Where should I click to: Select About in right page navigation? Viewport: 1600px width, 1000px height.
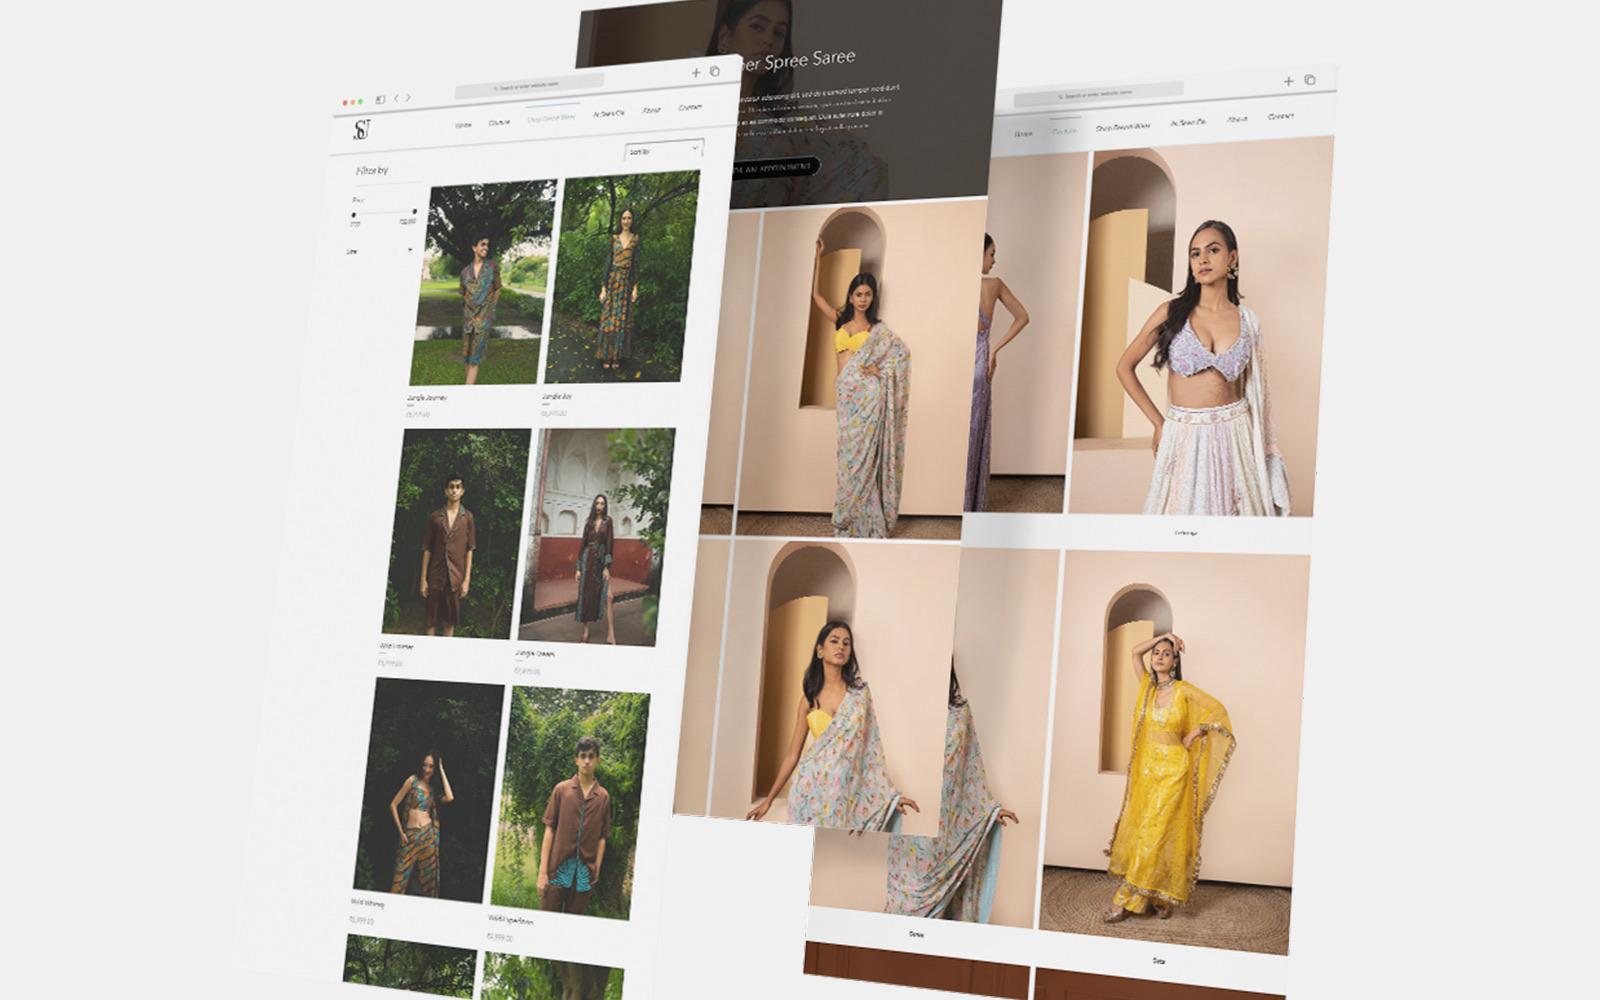tap(1237, 119)
